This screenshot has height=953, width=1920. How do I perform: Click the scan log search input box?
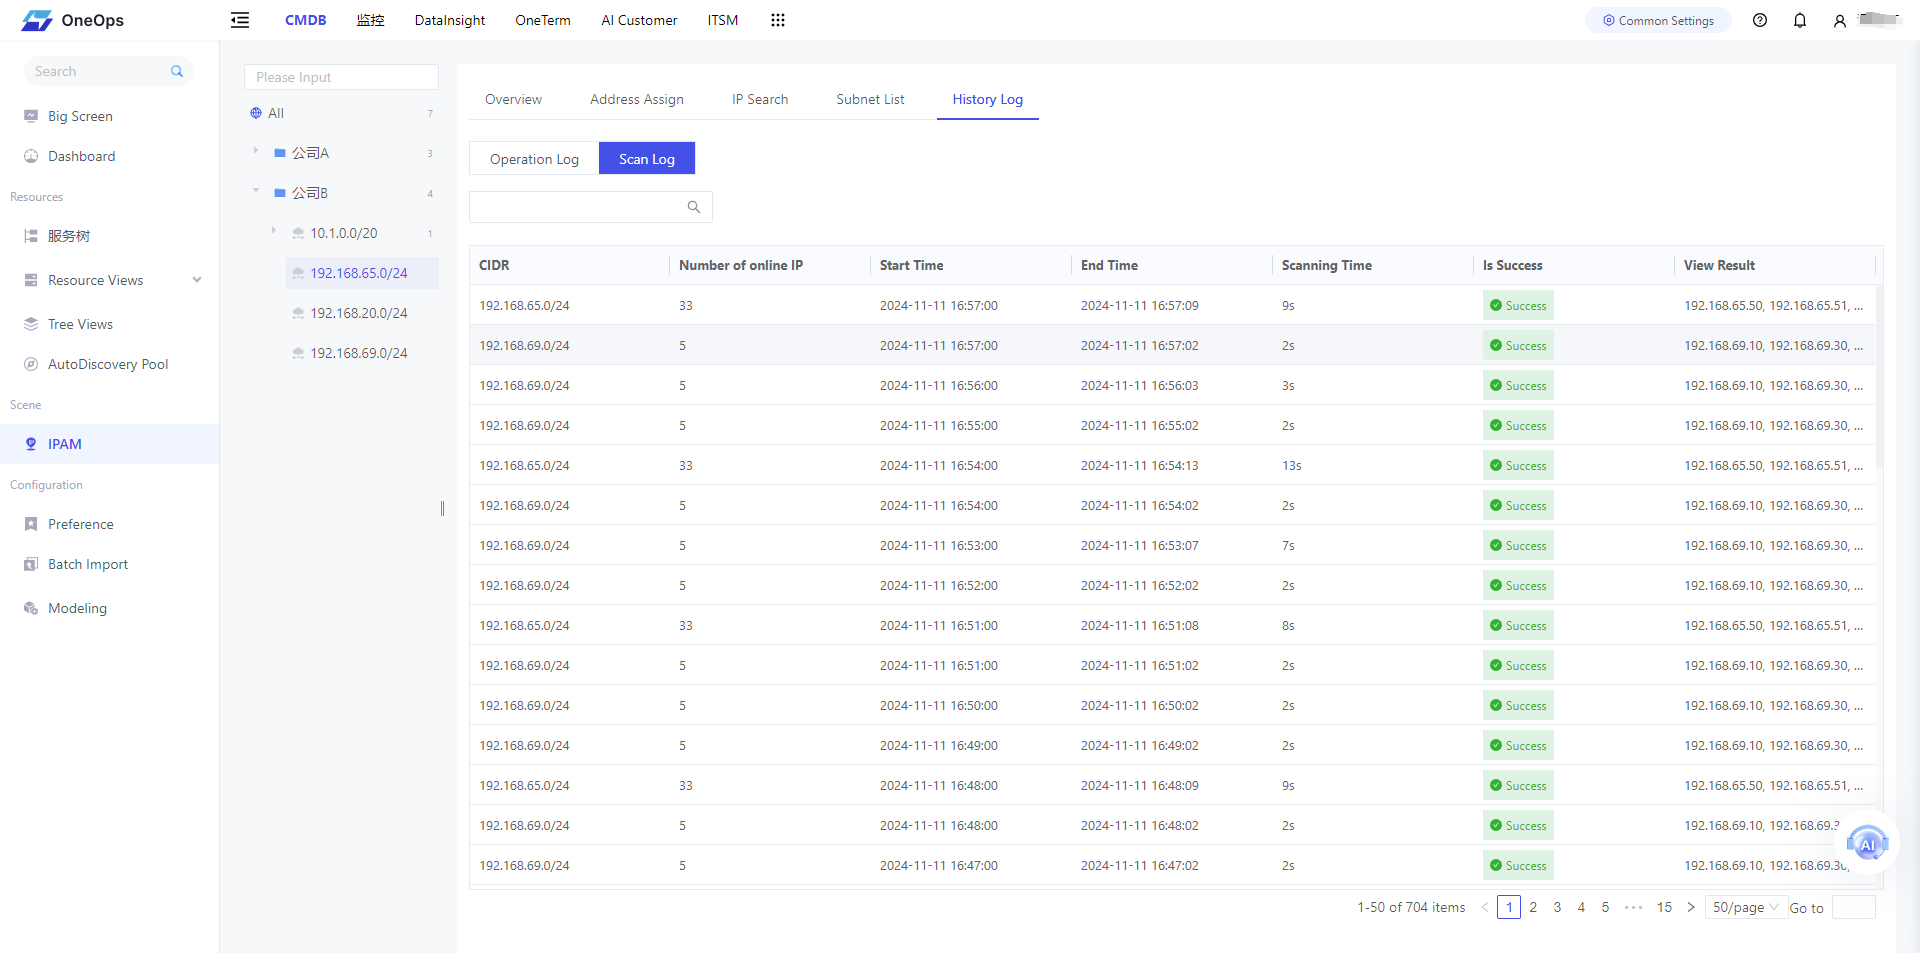click(x=578, y=207)
